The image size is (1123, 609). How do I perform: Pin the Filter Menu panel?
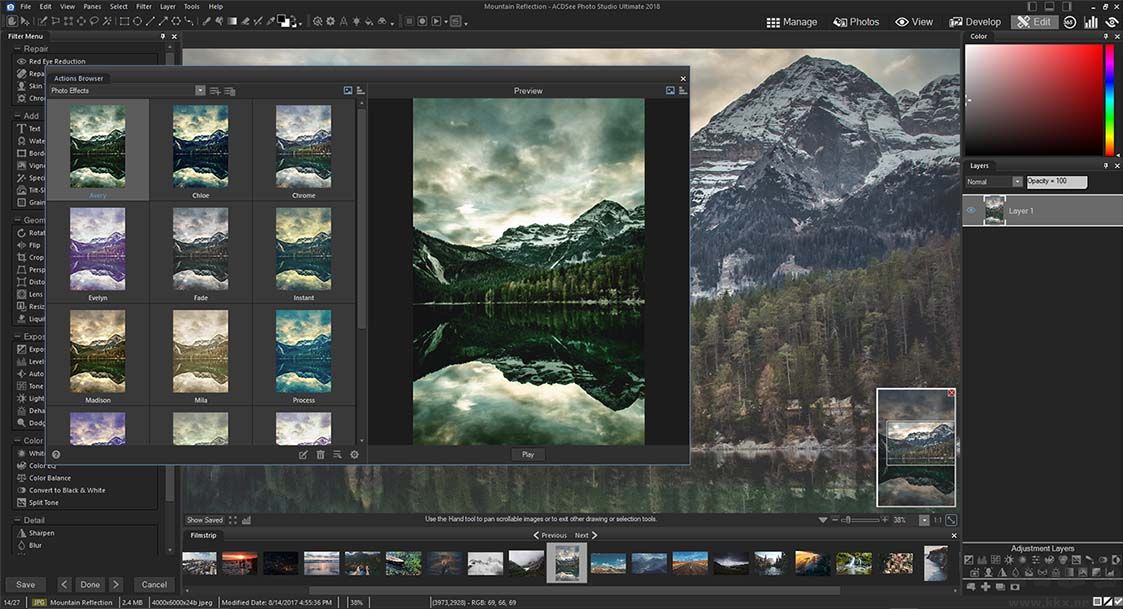[161, 35]
